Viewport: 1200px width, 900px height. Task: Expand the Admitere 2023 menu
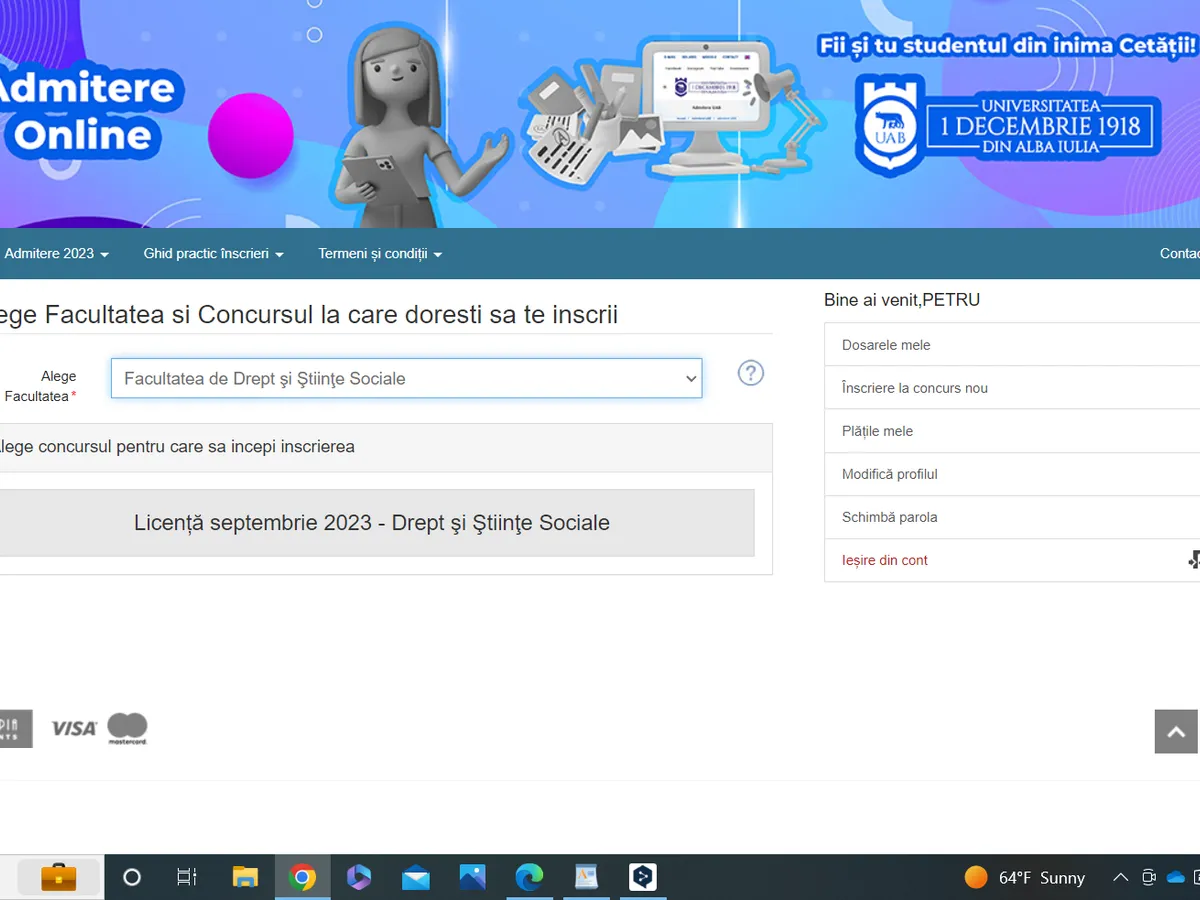click(x=56, y=254)
